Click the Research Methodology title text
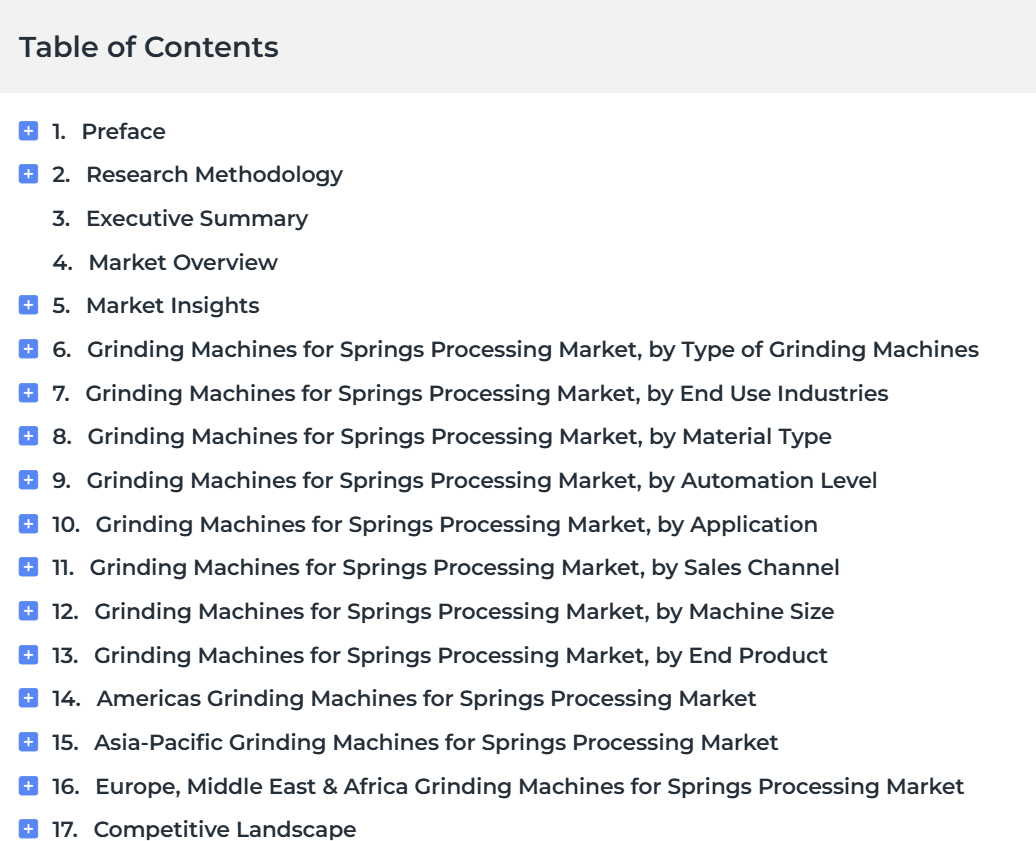 [x=215, y=174]
